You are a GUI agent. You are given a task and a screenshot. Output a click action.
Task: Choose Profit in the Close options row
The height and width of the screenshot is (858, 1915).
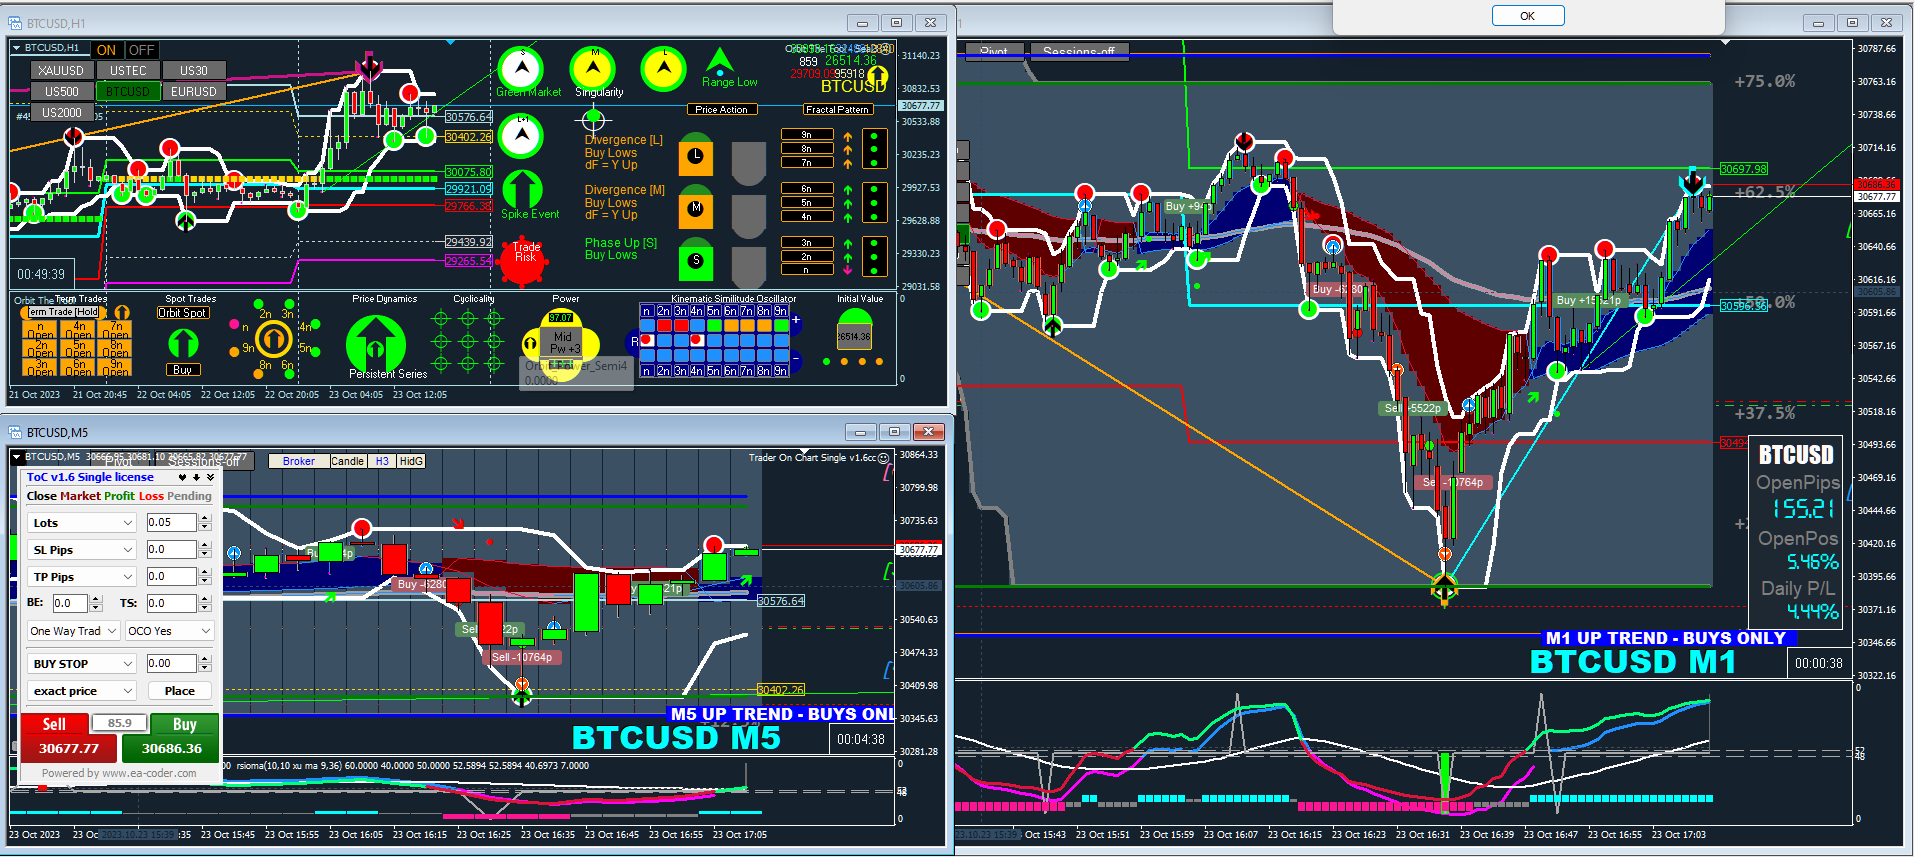[119, 496]
